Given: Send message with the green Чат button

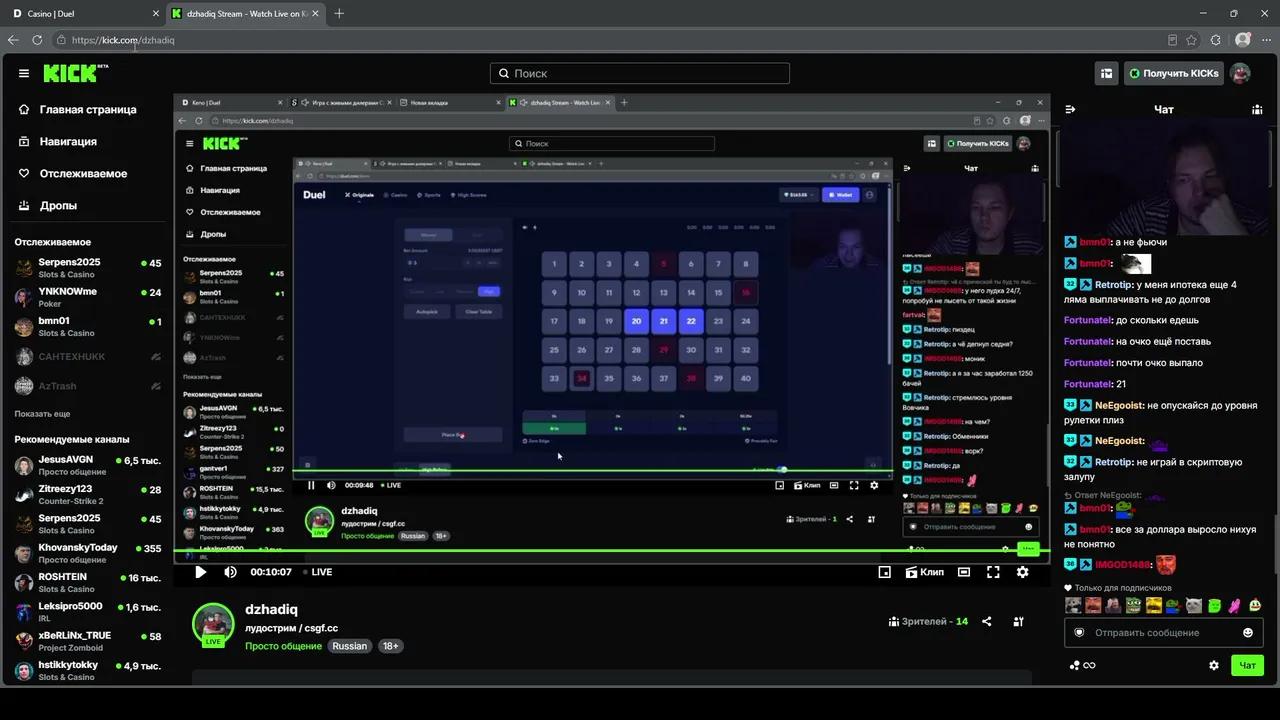Looking at the screenshot, I should (1247, 665).
